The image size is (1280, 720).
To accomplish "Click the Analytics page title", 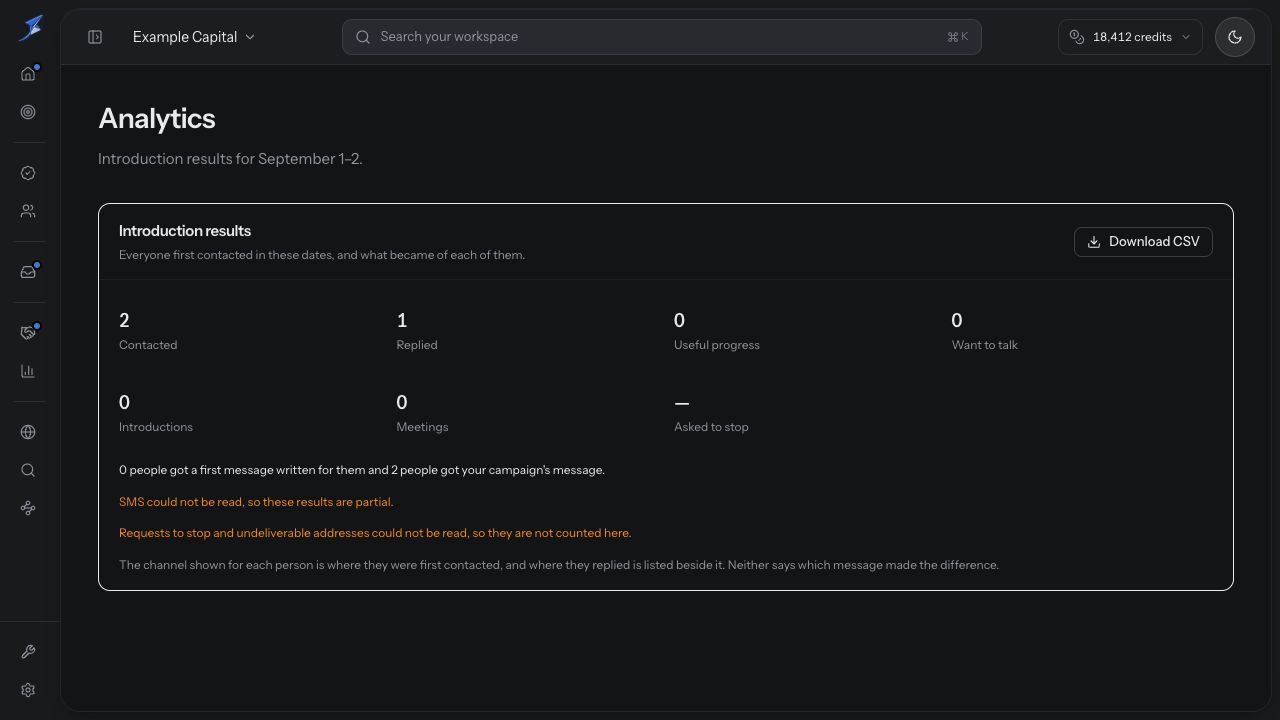I will (x=157, y=118).
